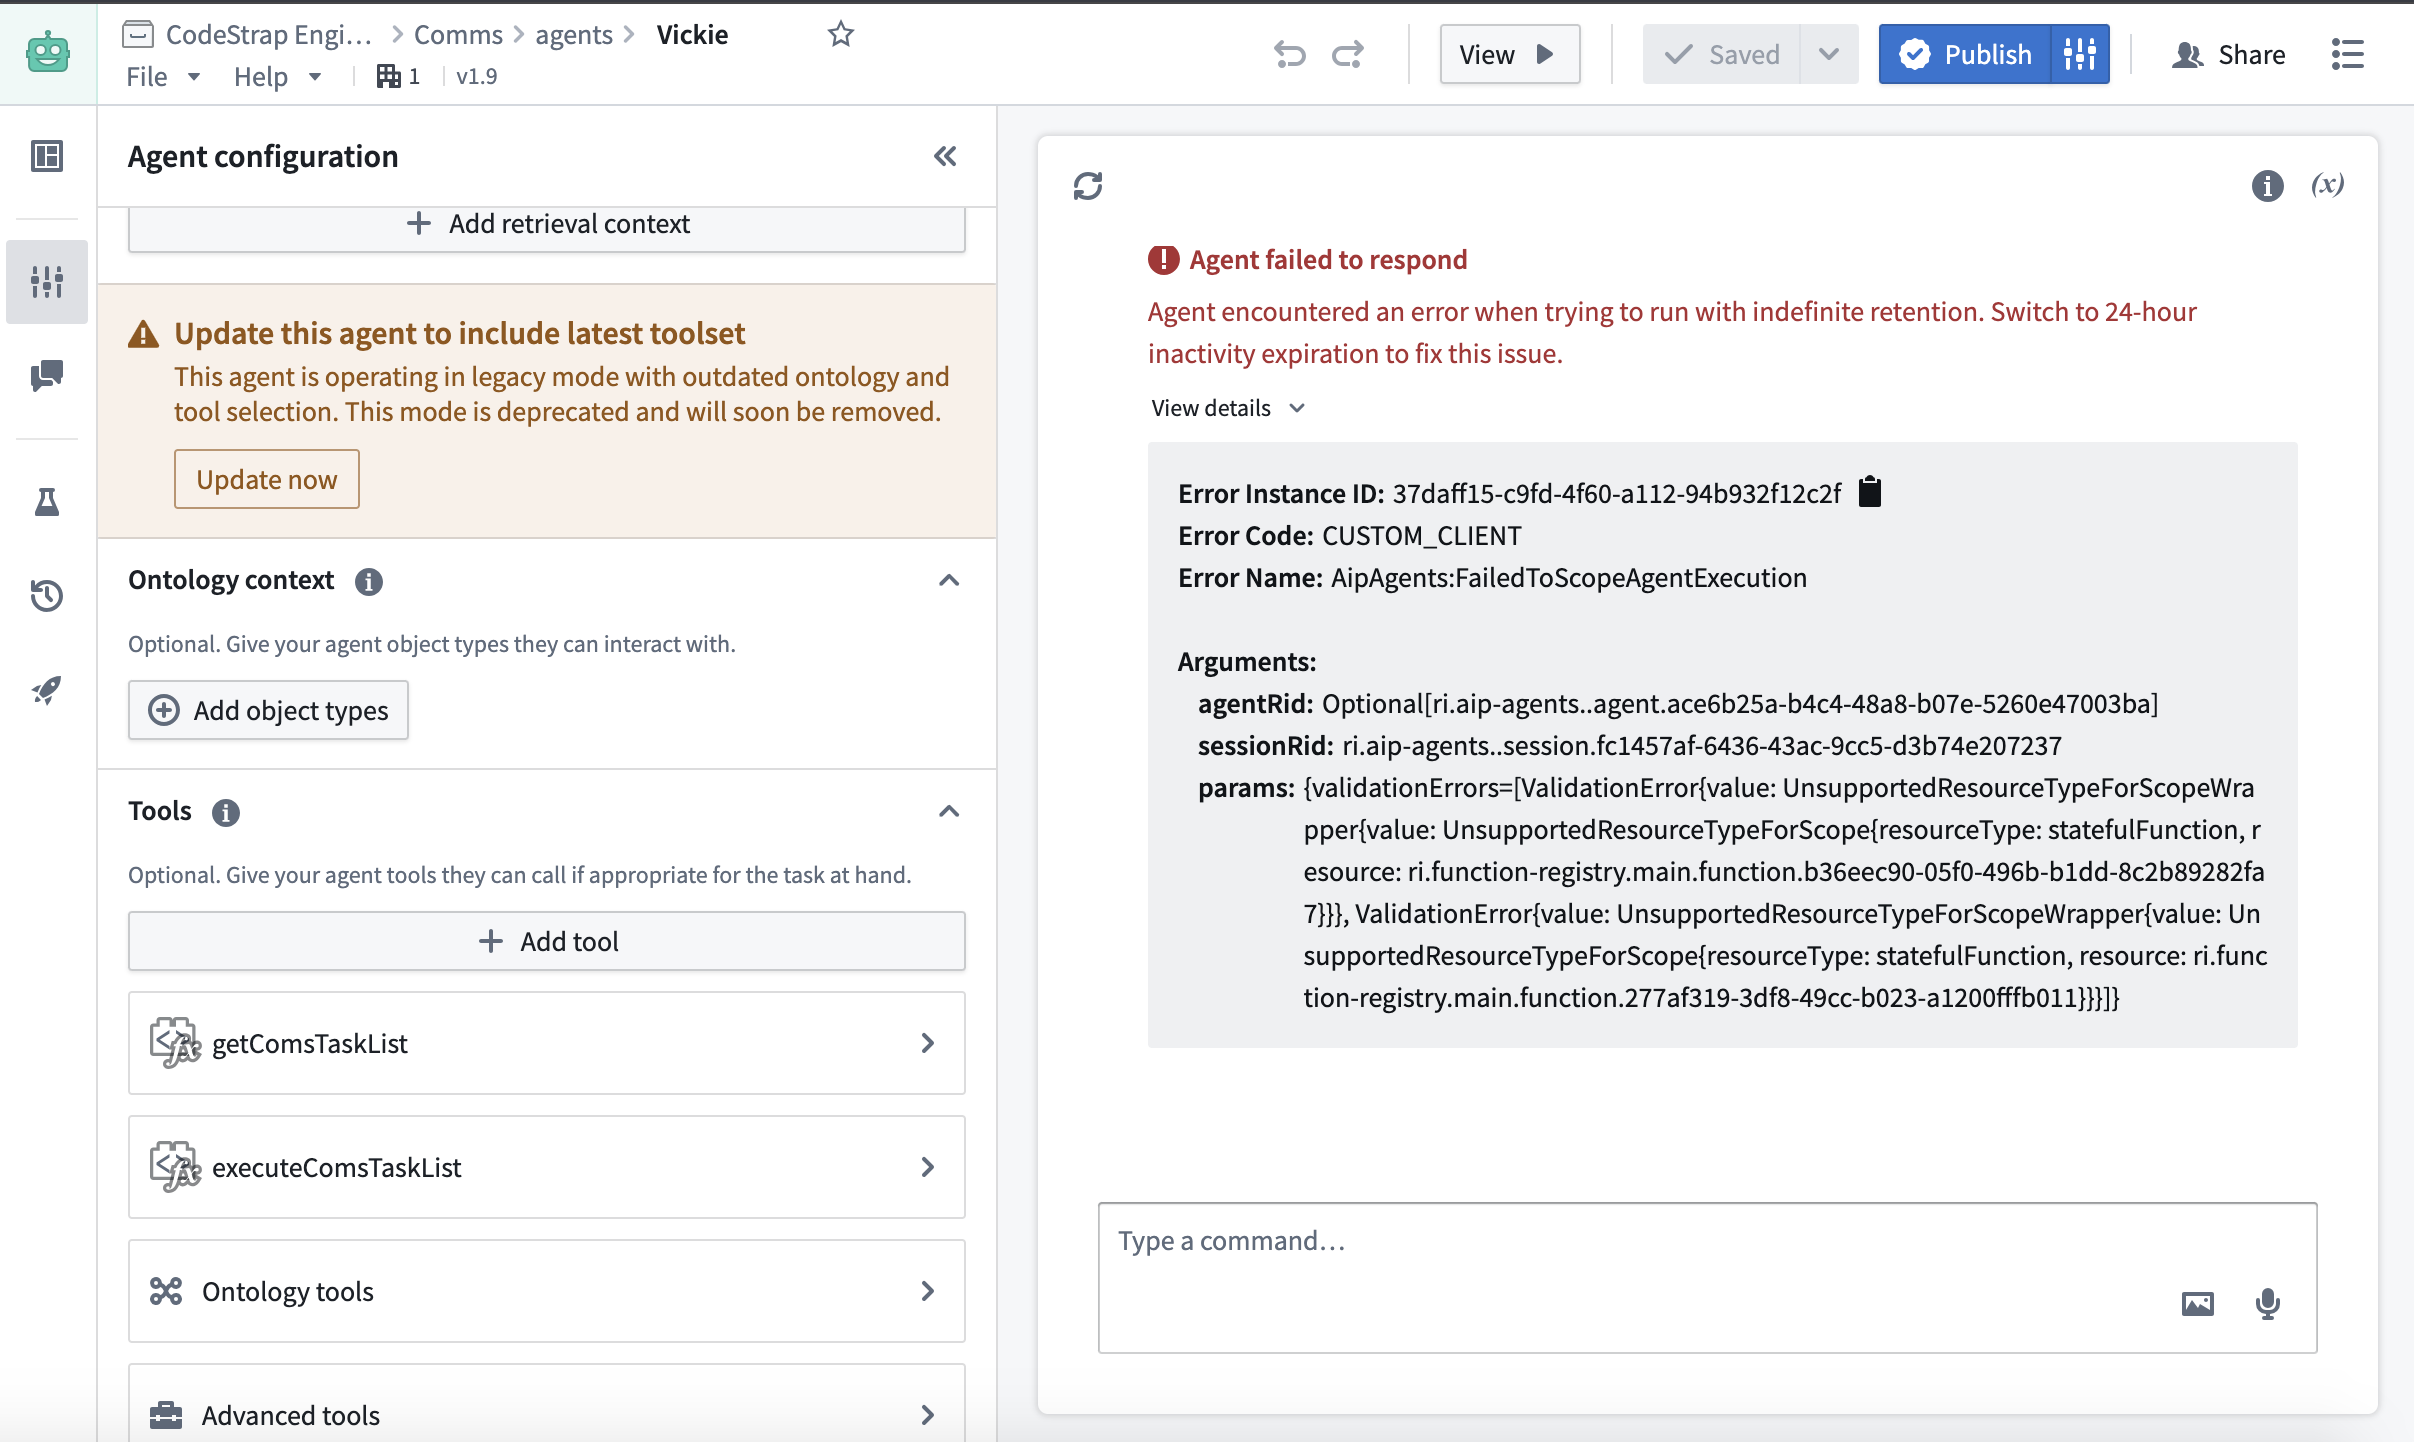Click the green robot agent logo

click(47, 53)
